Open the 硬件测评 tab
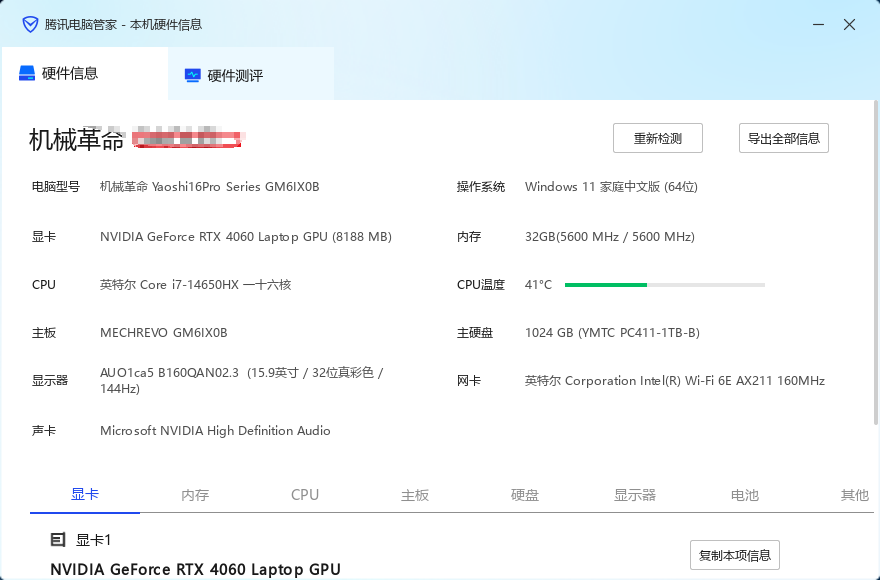The image size is (880, 580). pyautogui.click(x=251, y=75)
